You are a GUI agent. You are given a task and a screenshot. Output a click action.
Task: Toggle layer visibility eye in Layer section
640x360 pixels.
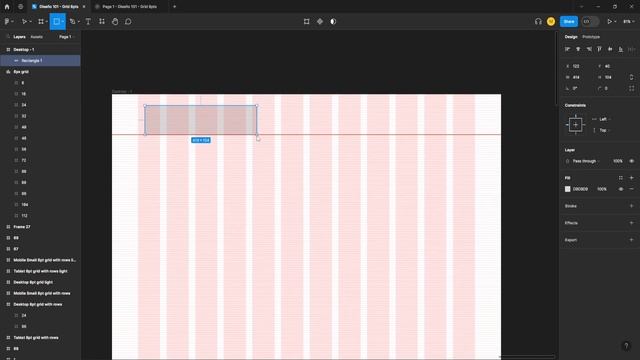coord(631,161)
